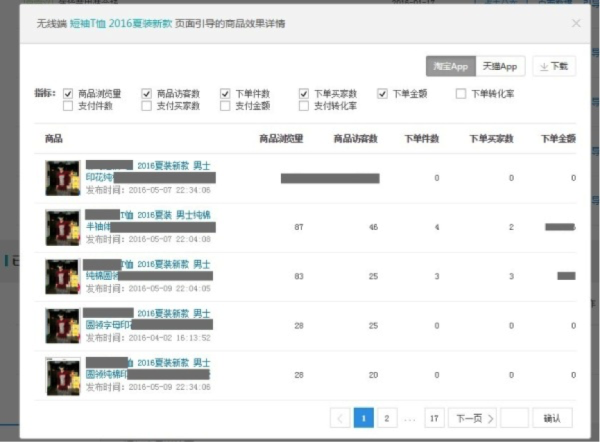Image resolution: width=600 pixels, height=442 pixels.
Task: Open product link containing 圆领字母印
Action: [x=148, y=319]
